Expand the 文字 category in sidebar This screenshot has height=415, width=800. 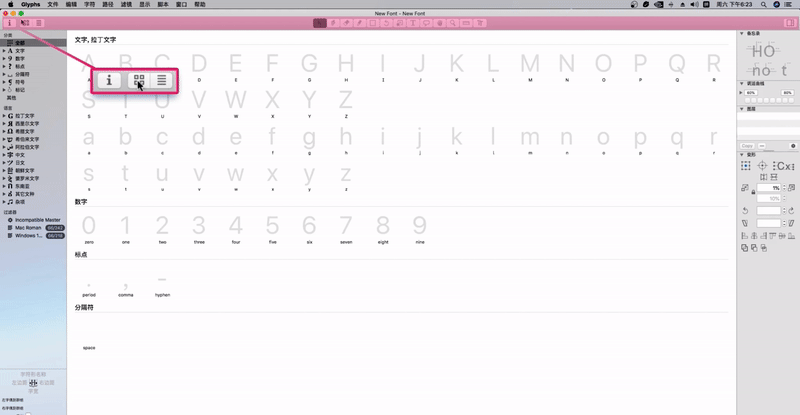click(7, 51)
